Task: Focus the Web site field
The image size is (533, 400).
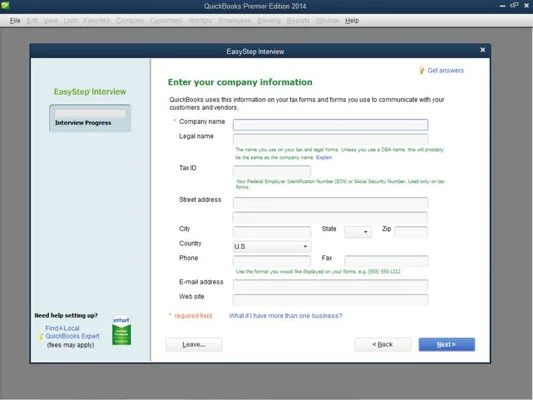Action: coord(330,299)
